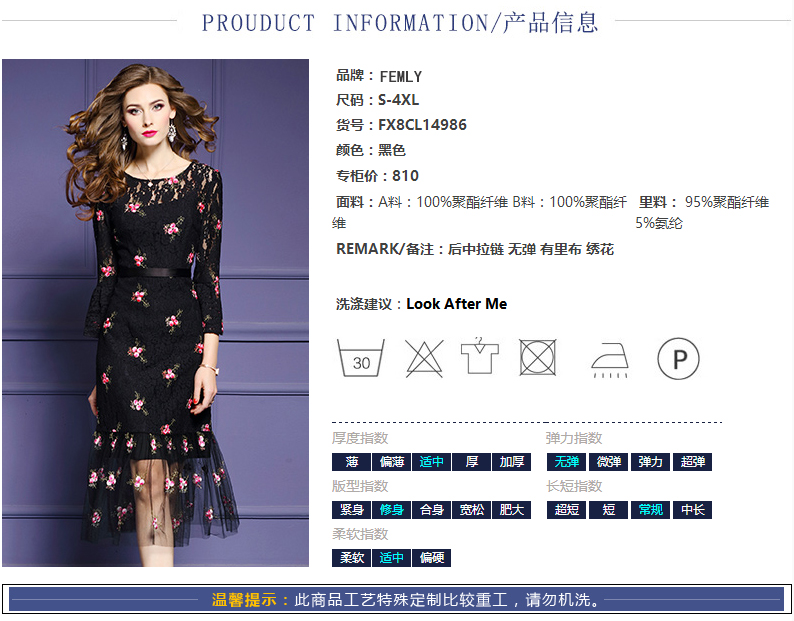Click the 柔软指数 heading
Viewport: 794px width, 621px height.
pos(360,534)
